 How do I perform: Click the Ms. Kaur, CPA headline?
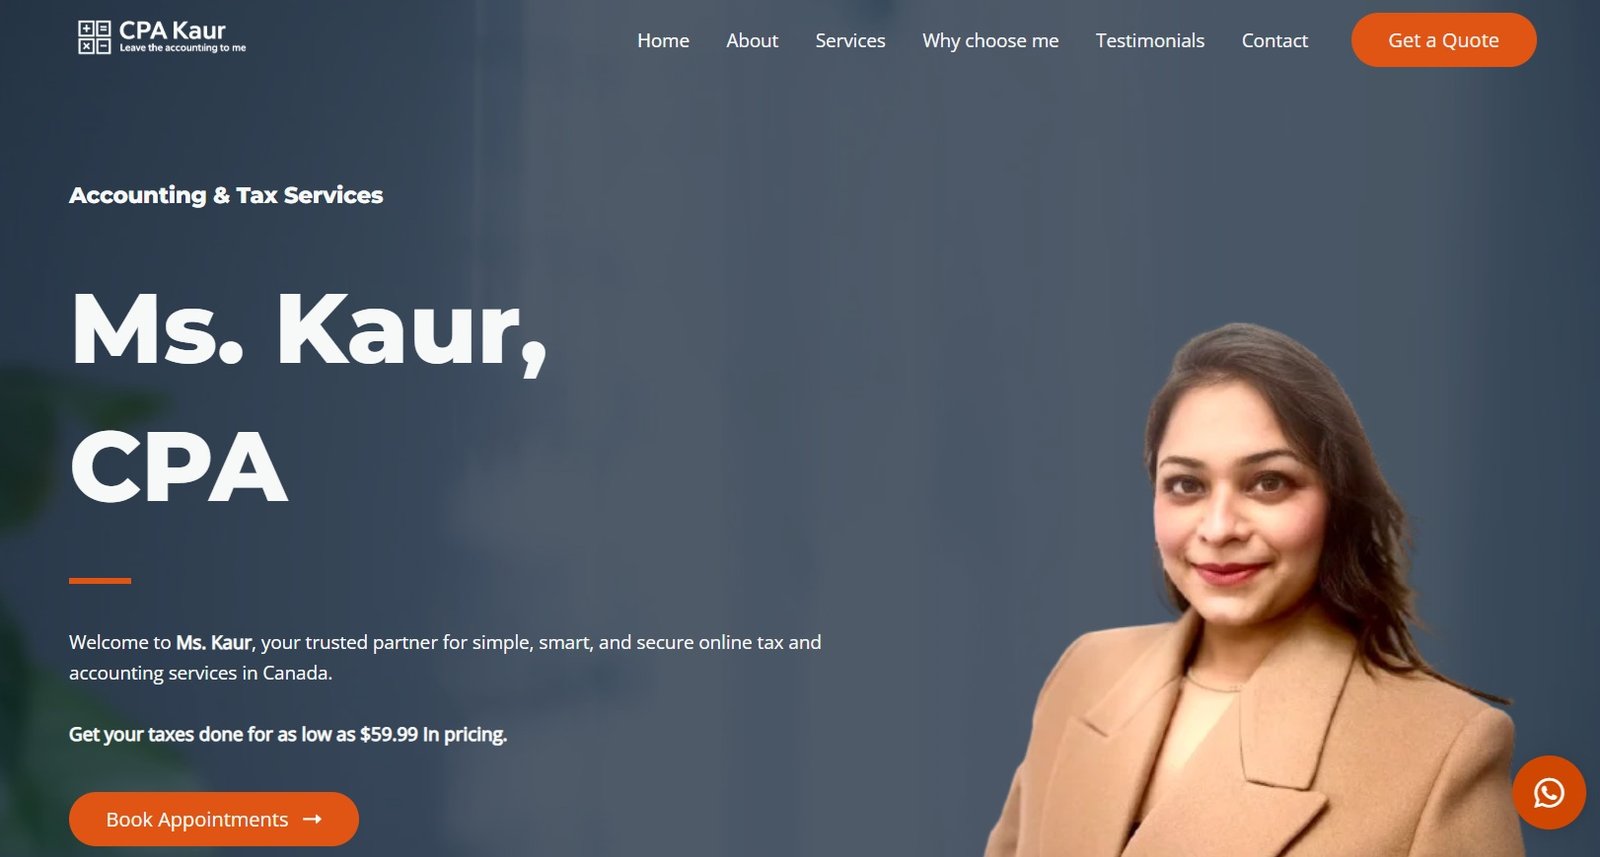point(309,397)
